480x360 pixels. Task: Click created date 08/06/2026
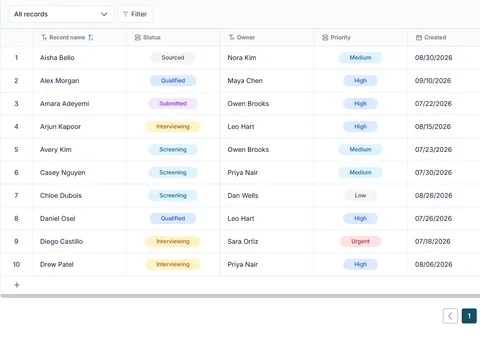click(433, 265)
